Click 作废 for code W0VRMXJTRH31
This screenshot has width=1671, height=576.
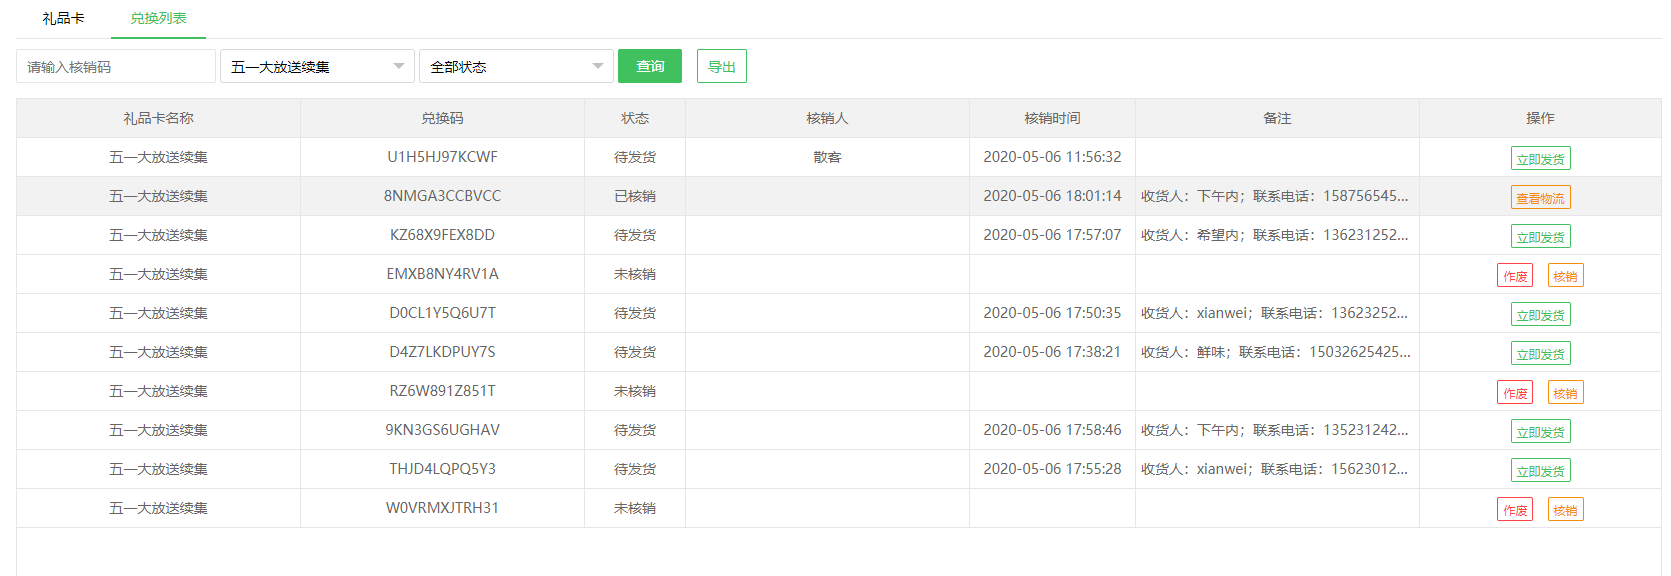coord(1515,510)
